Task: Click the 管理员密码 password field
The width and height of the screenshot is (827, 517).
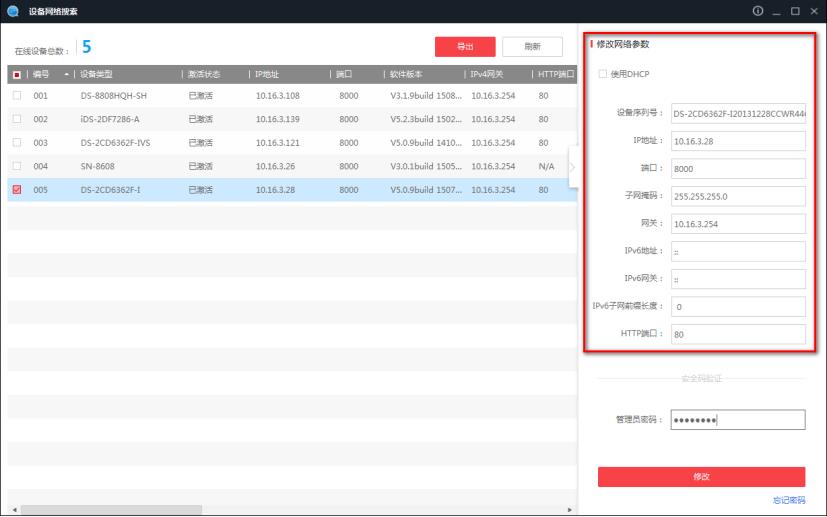Action: (x=737, y=420)
